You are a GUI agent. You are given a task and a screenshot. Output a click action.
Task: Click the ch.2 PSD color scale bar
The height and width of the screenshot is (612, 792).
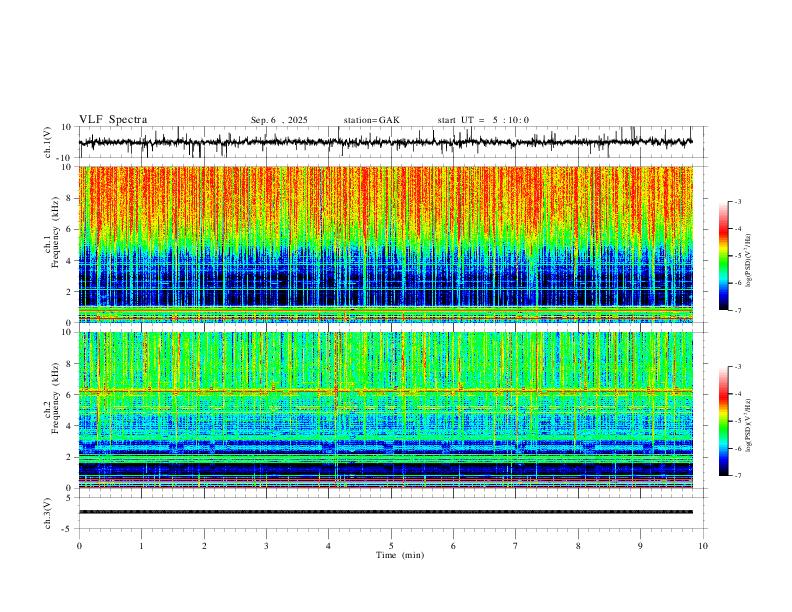[x=724, y=421]
